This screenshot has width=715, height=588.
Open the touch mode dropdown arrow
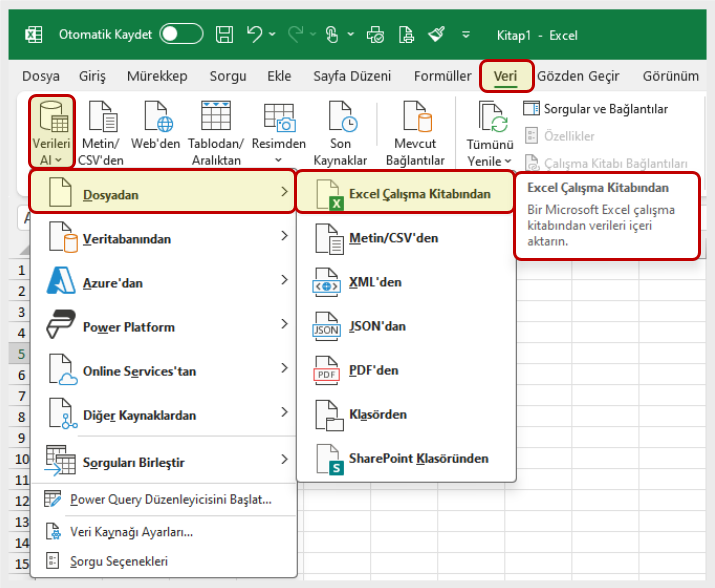[x=351, y=34]
